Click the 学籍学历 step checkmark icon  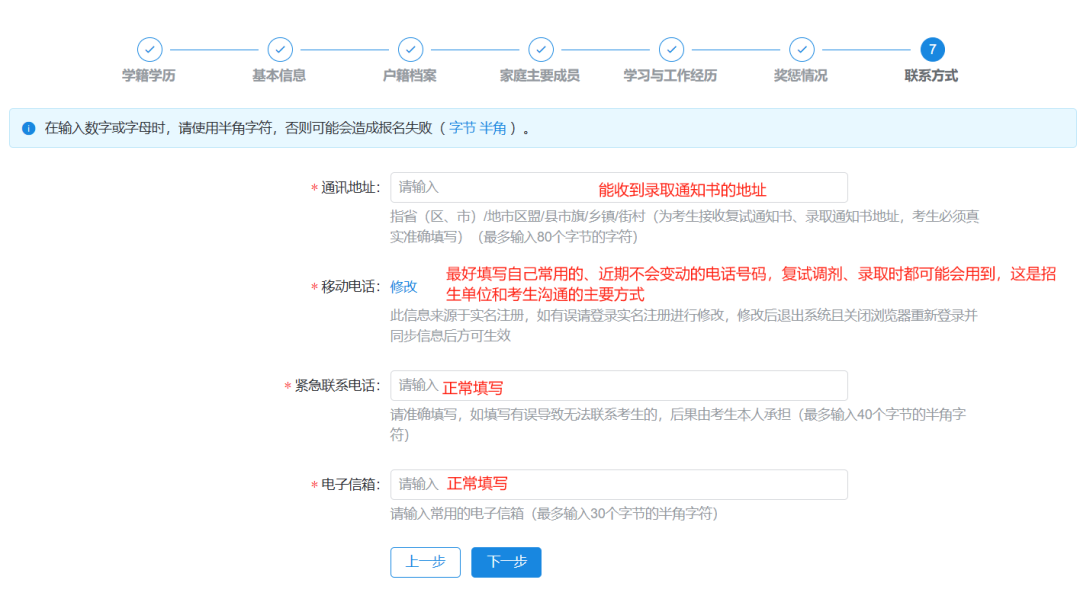click(149, 50)
